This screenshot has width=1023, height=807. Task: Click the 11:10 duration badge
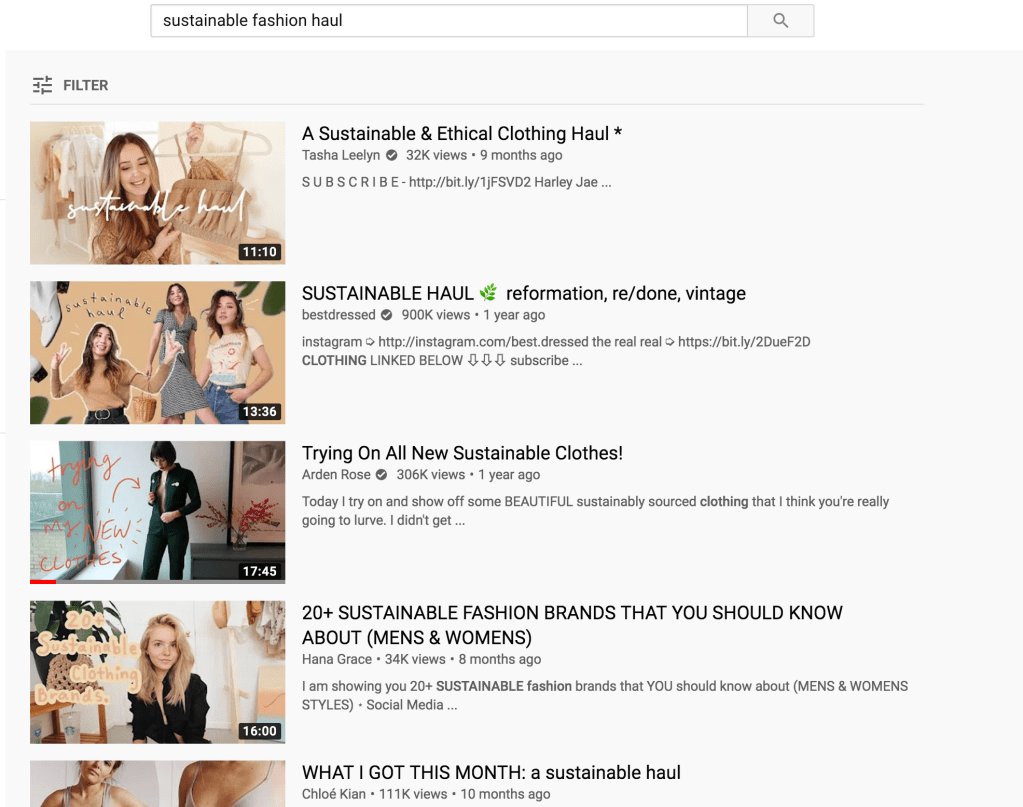point(259,252)
